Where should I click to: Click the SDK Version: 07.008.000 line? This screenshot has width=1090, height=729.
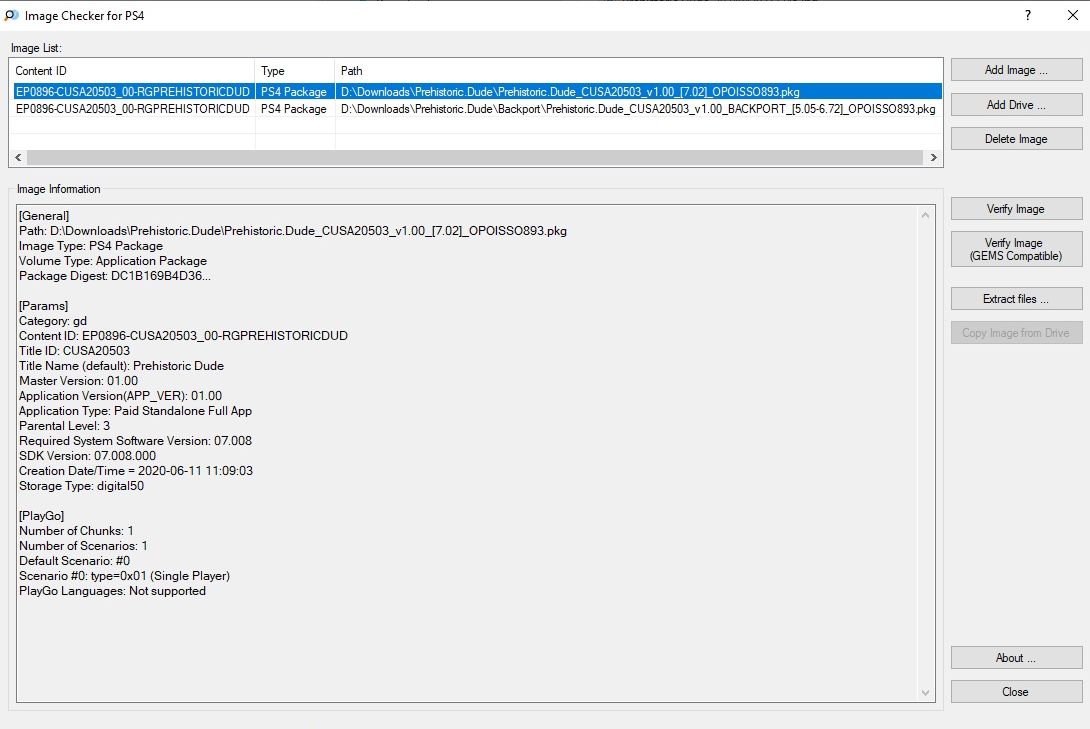point(88,456)
